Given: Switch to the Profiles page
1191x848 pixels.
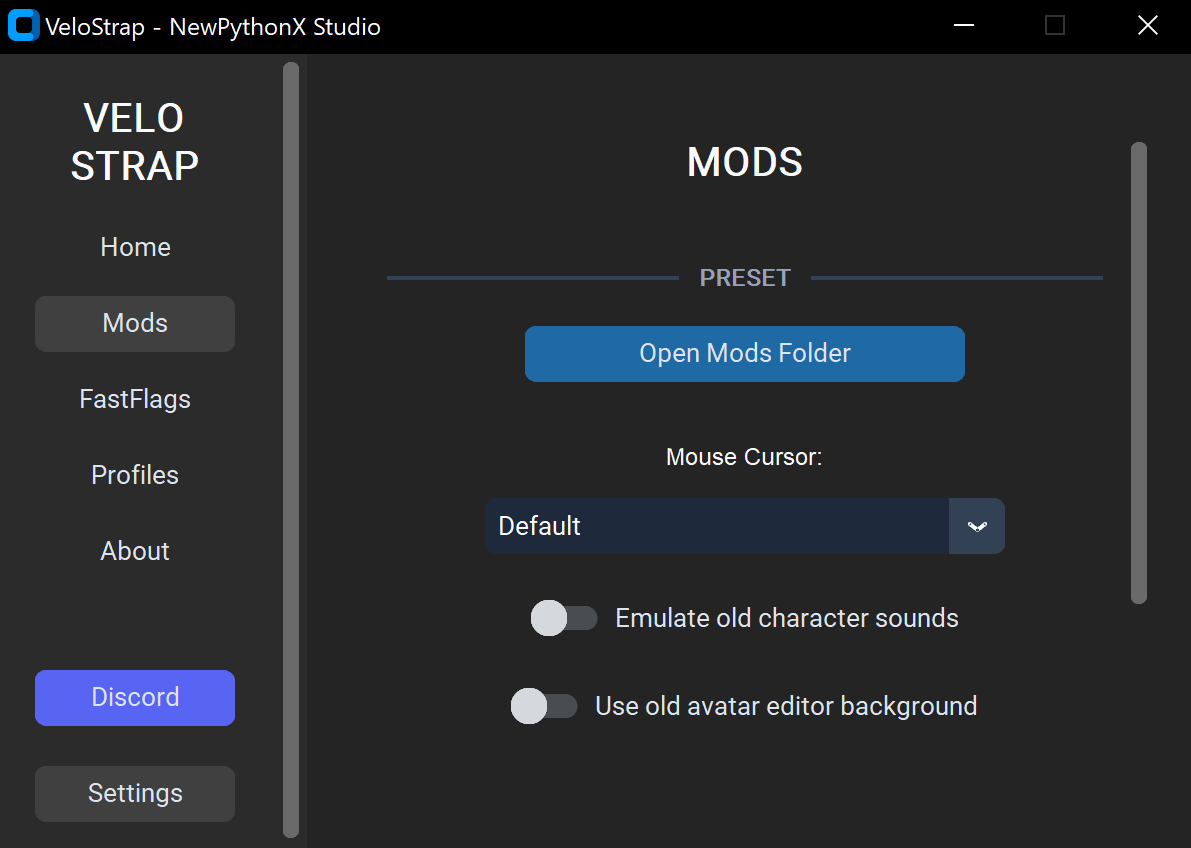Looking at the screenshot, I should click(135, 475).
